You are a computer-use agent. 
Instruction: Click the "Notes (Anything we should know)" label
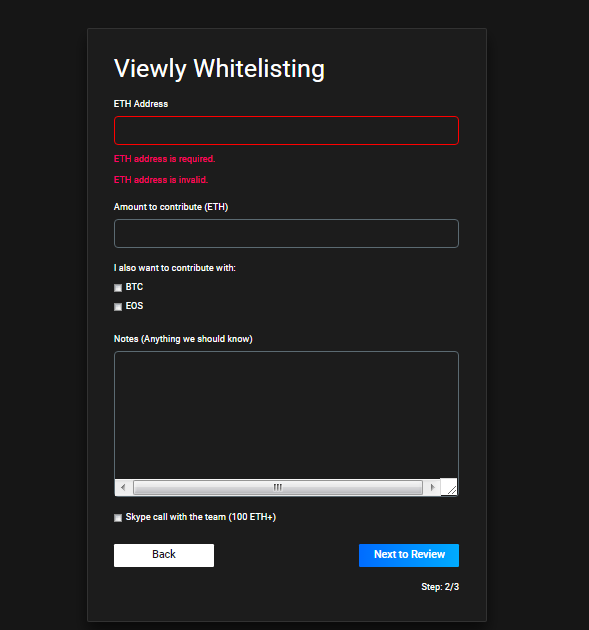[x=183, y=339]
